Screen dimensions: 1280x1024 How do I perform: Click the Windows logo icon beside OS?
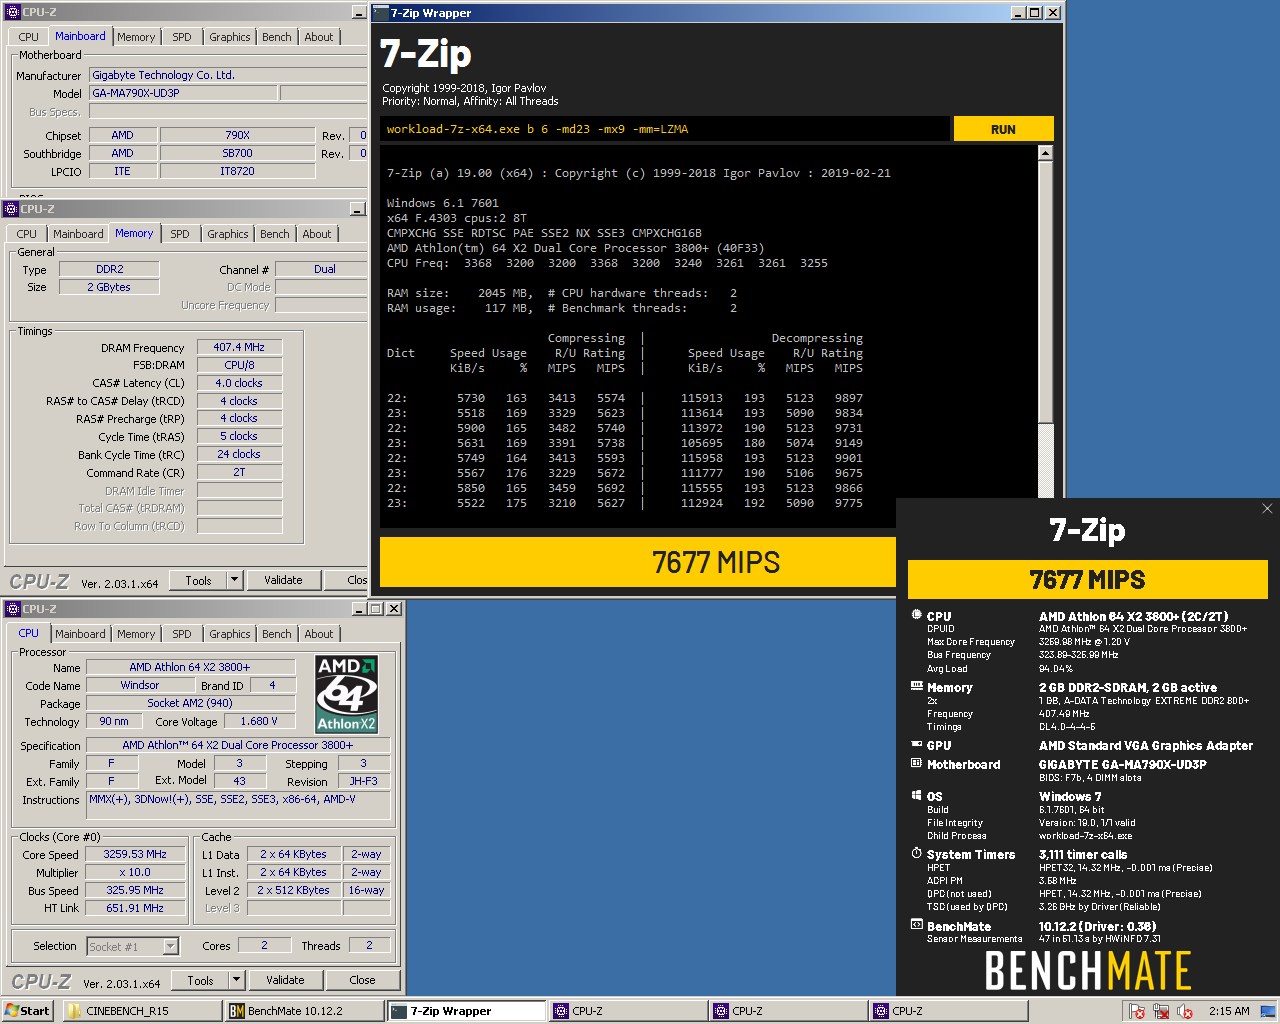[916, 795]
